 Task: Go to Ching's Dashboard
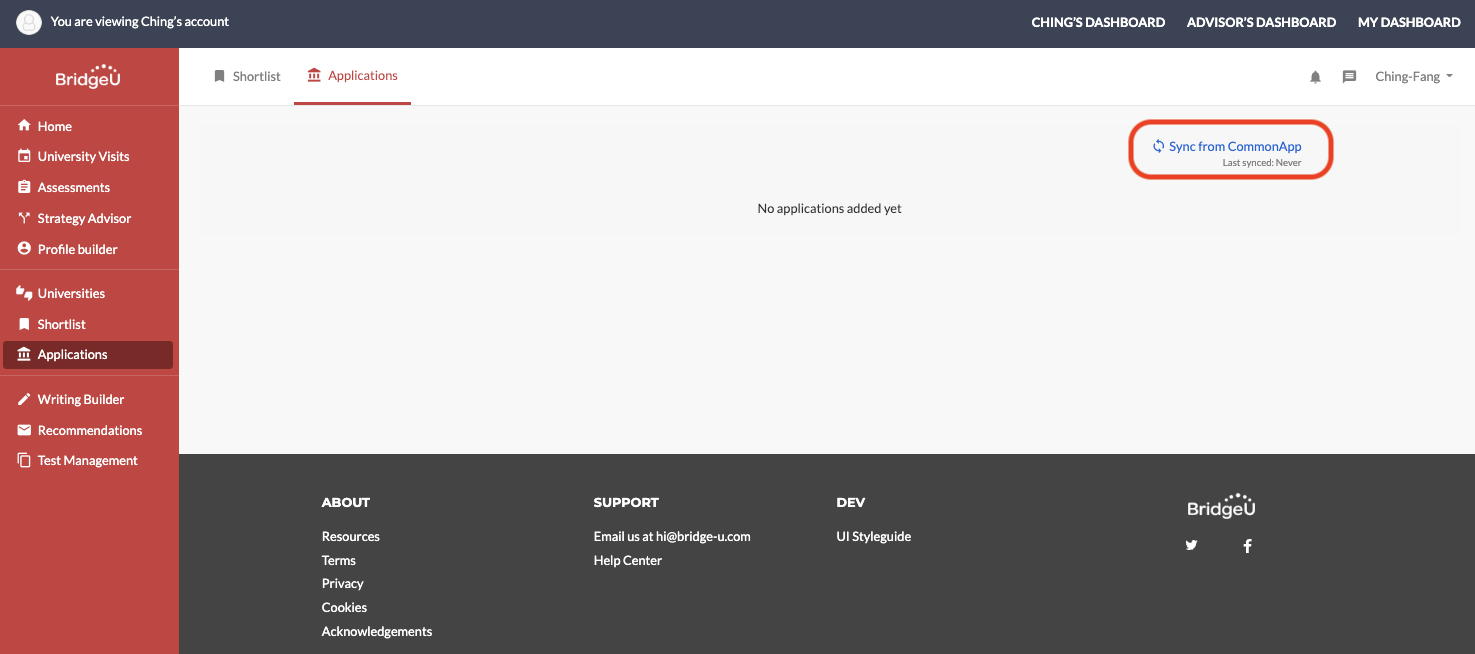tap(1098, 22)
